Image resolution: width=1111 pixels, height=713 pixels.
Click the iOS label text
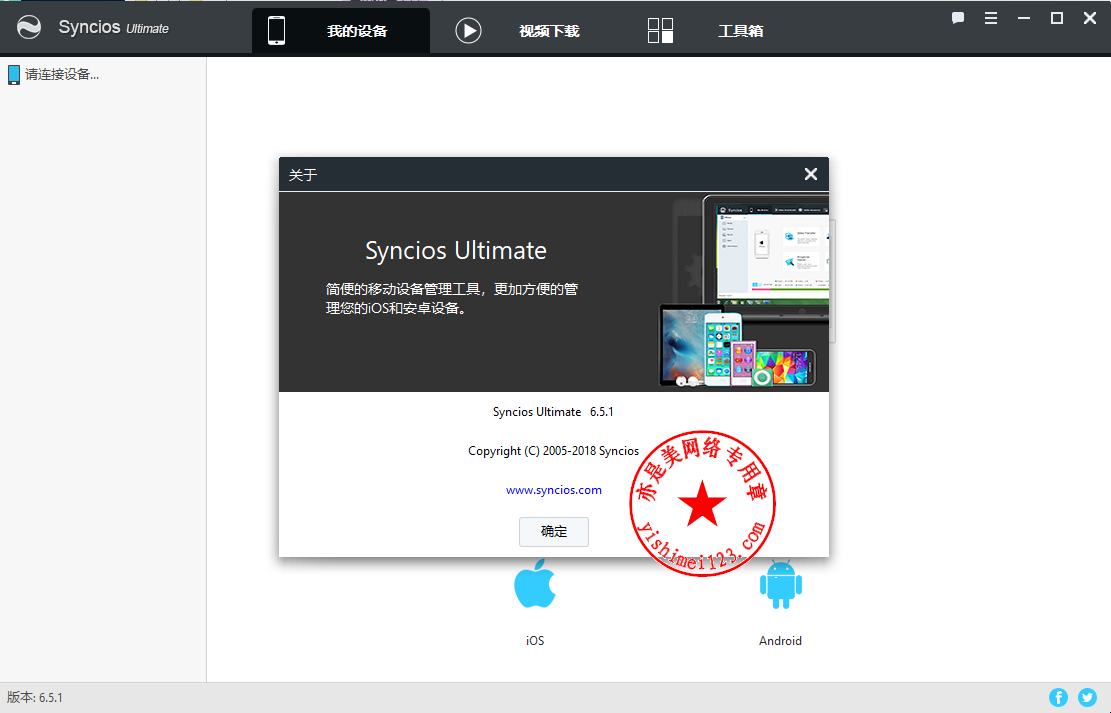(535, 641)
